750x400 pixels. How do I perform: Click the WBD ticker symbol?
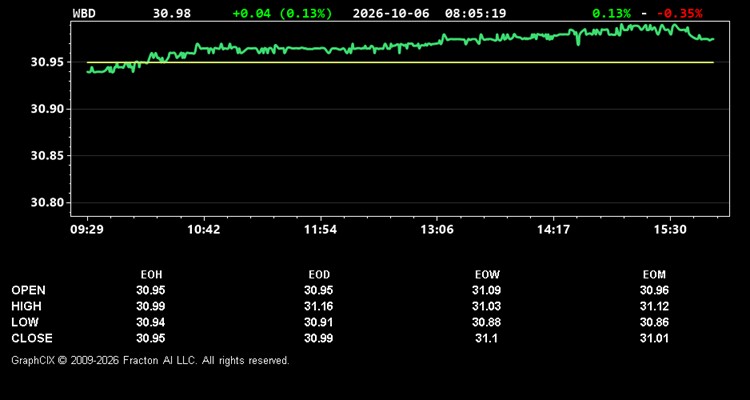coord(84,13)
